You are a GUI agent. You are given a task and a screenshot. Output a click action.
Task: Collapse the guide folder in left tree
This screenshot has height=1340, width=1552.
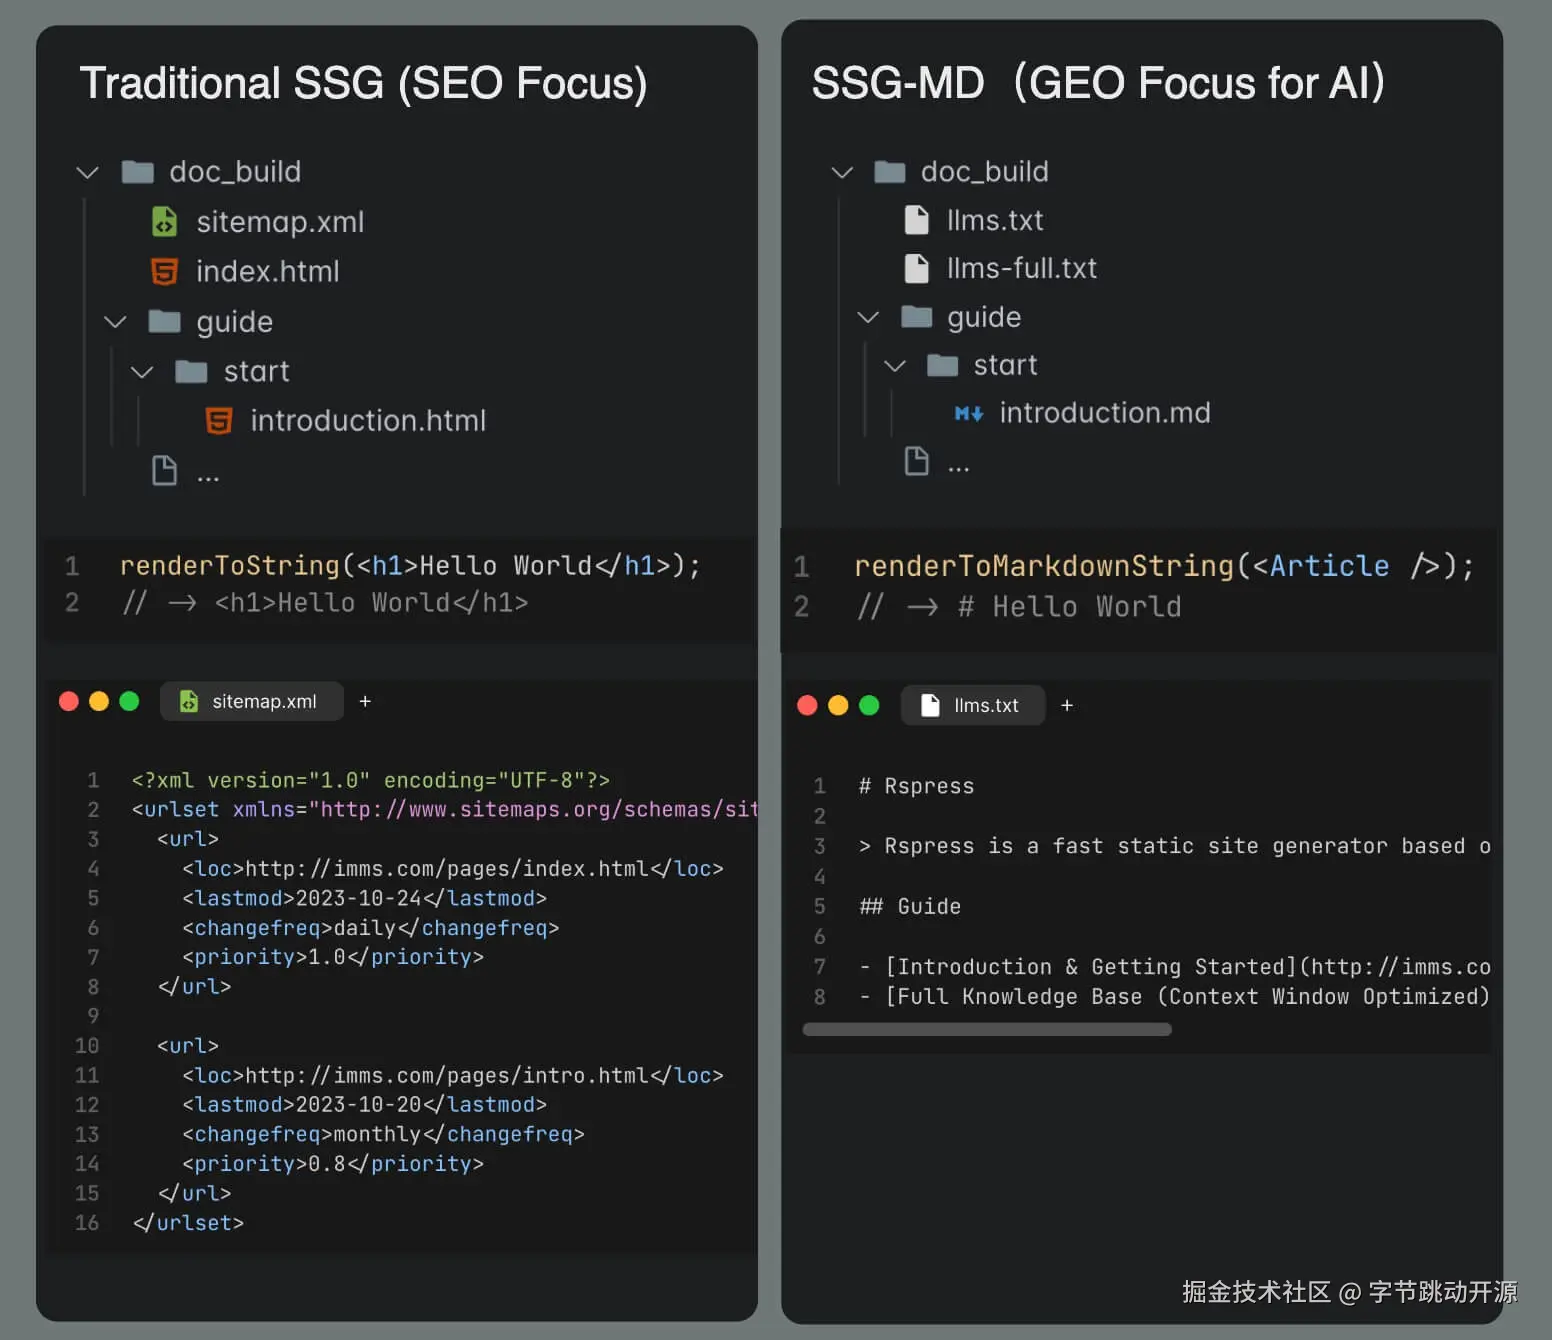[x=115, y=322]
